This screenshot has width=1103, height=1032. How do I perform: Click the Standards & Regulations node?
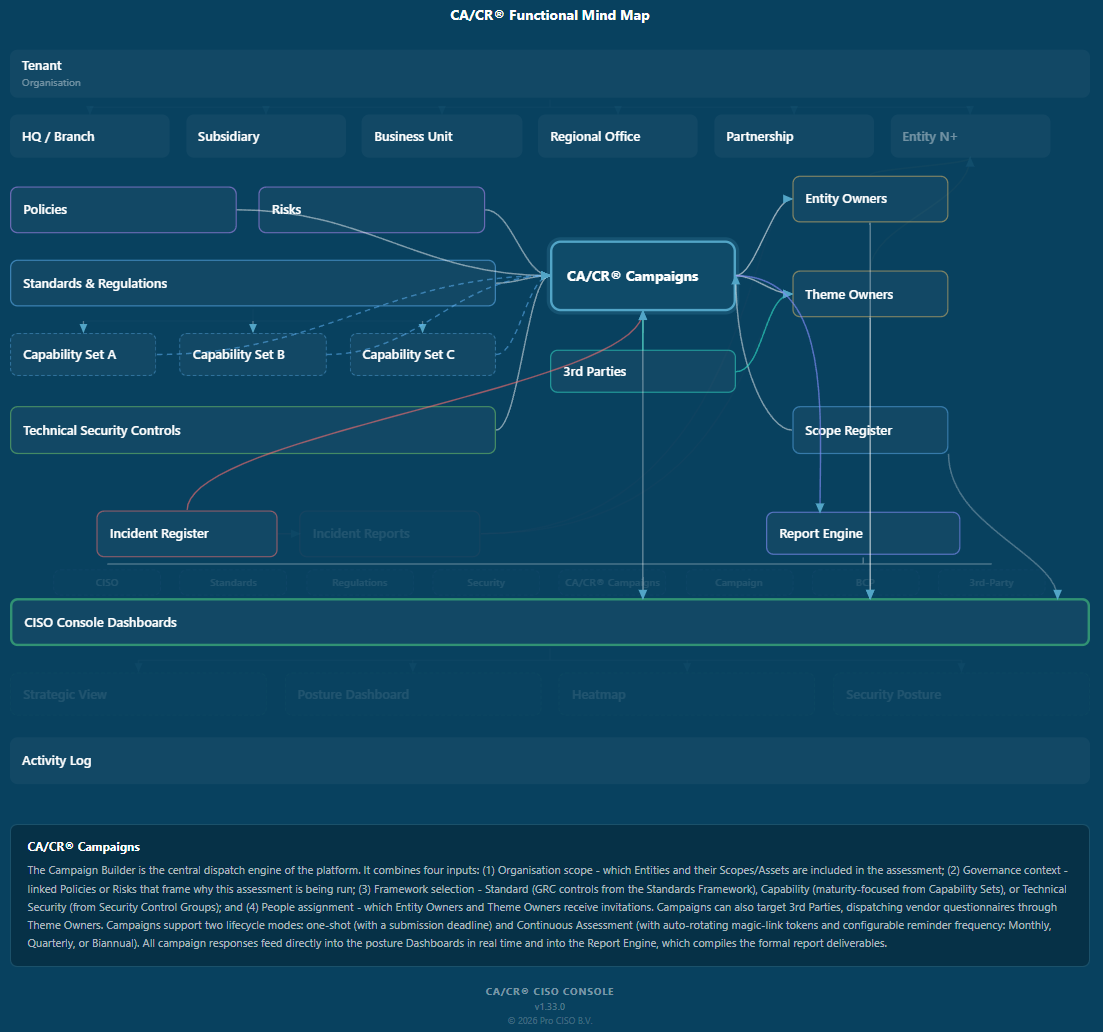point(253,284)
